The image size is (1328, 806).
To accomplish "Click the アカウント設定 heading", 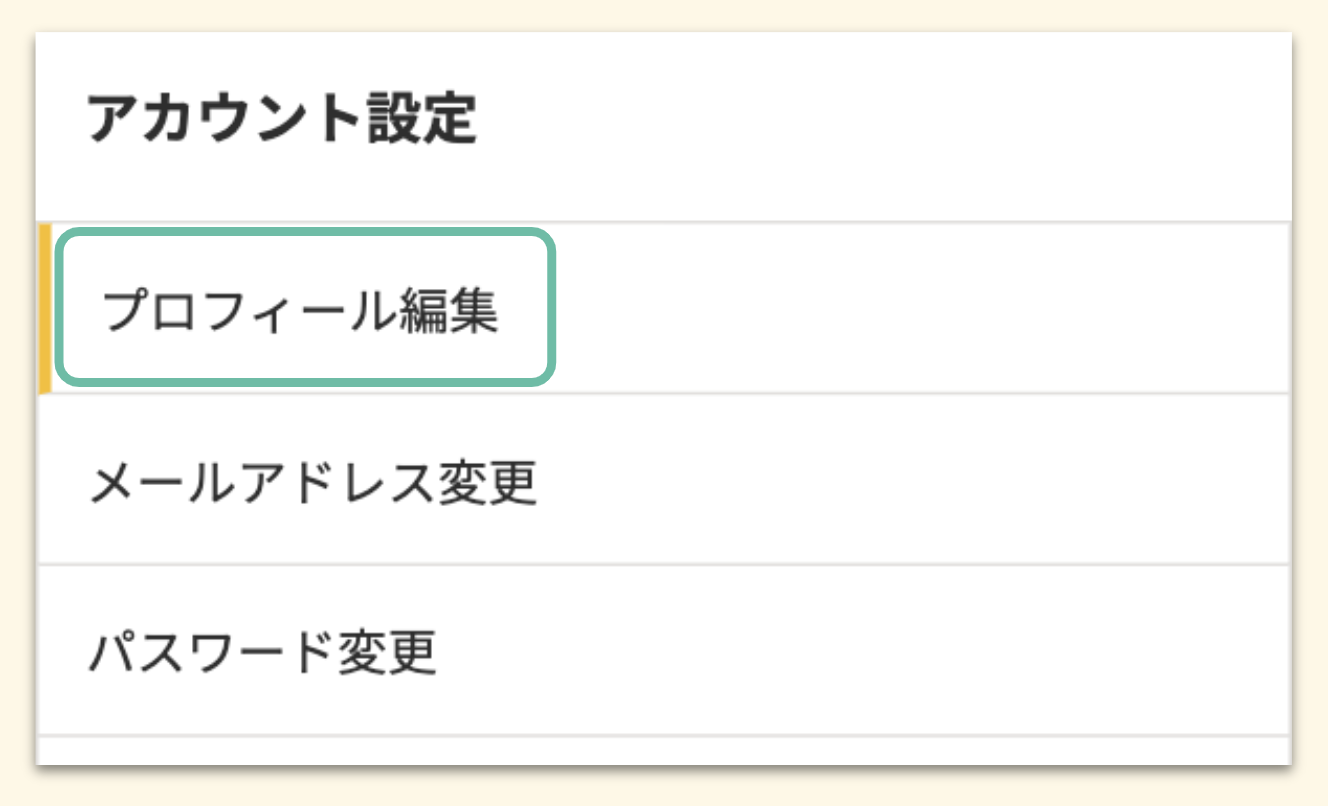I will pyautogui.click(x=281, y=120).
